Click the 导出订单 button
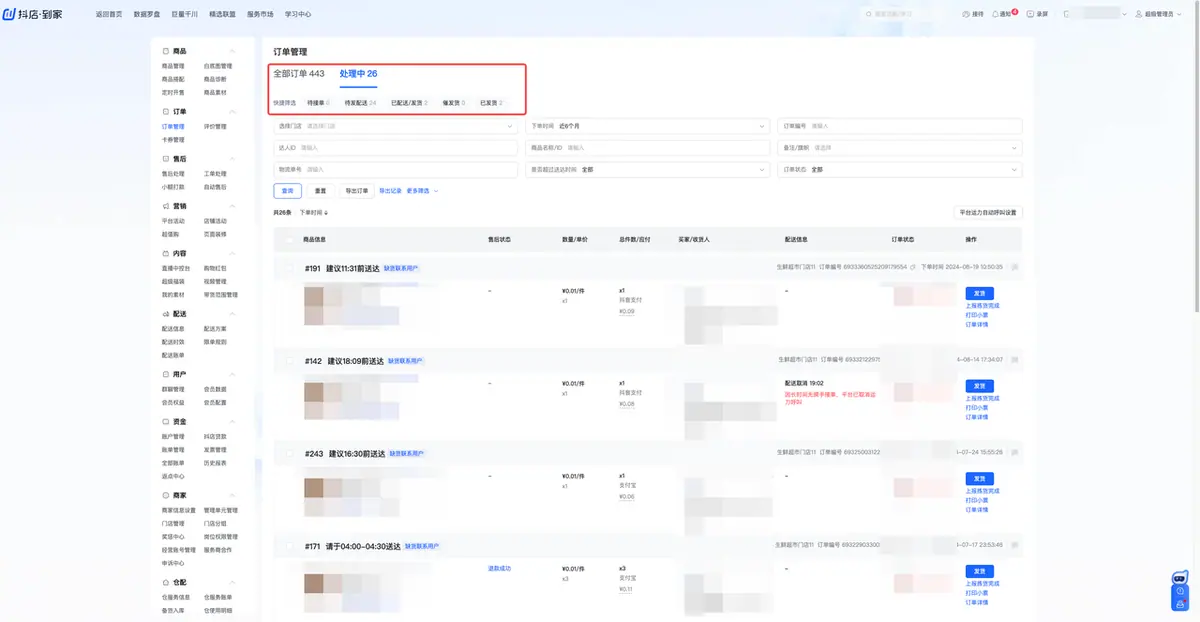This screenshot has height=622, width=1200. 357,190
